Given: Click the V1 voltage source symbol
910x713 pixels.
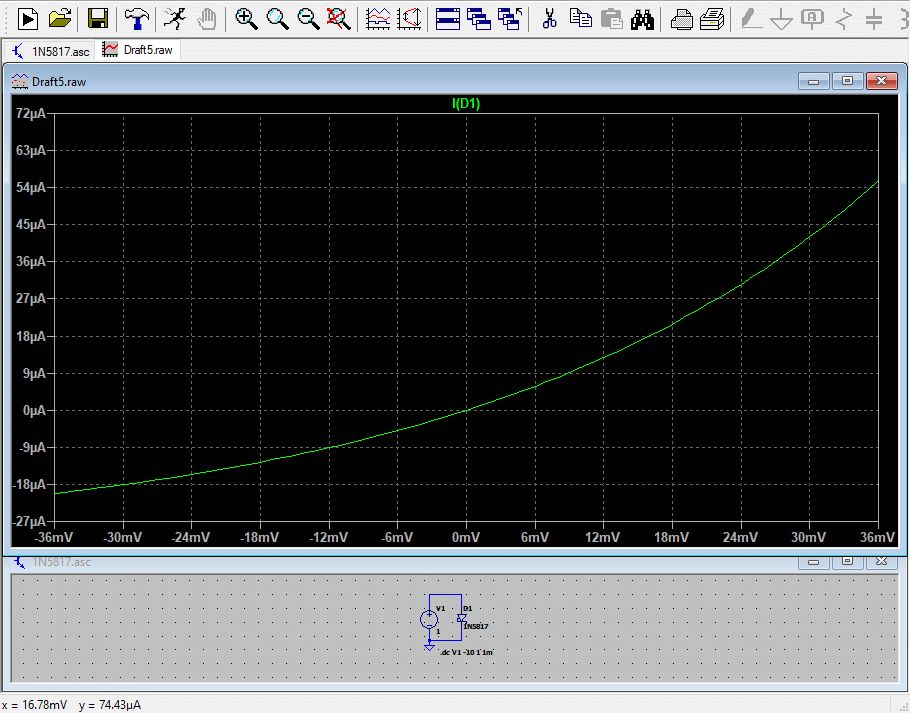Looking at the screenshot, I should click(x=429, y=620).
